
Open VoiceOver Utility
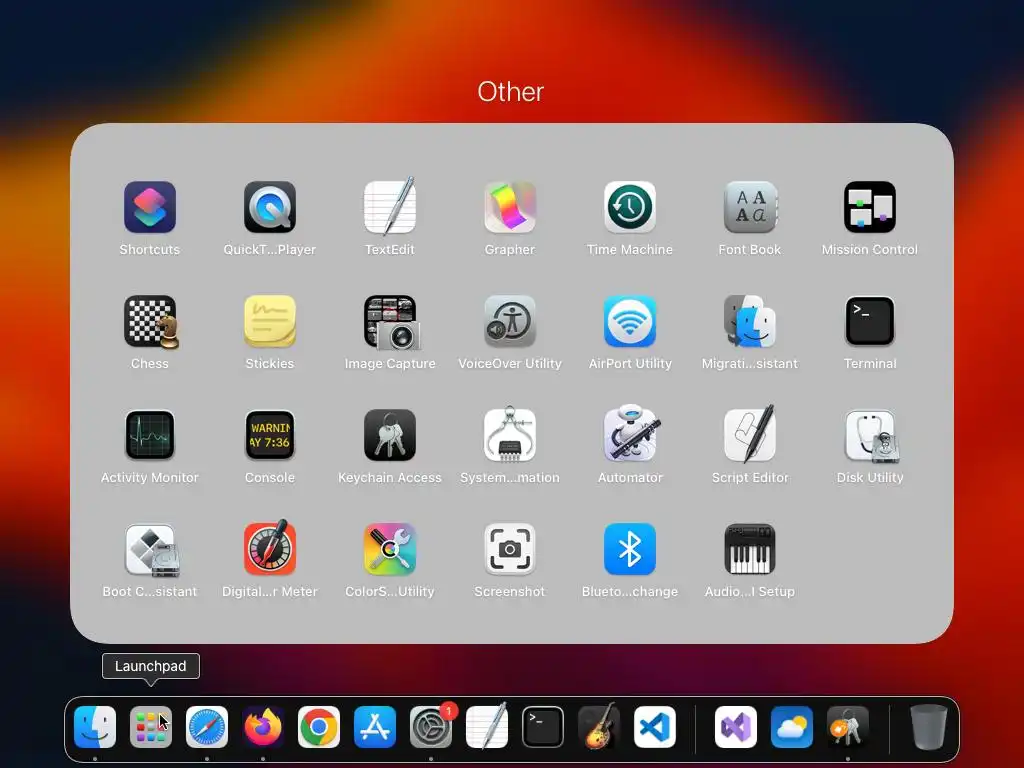510,321
